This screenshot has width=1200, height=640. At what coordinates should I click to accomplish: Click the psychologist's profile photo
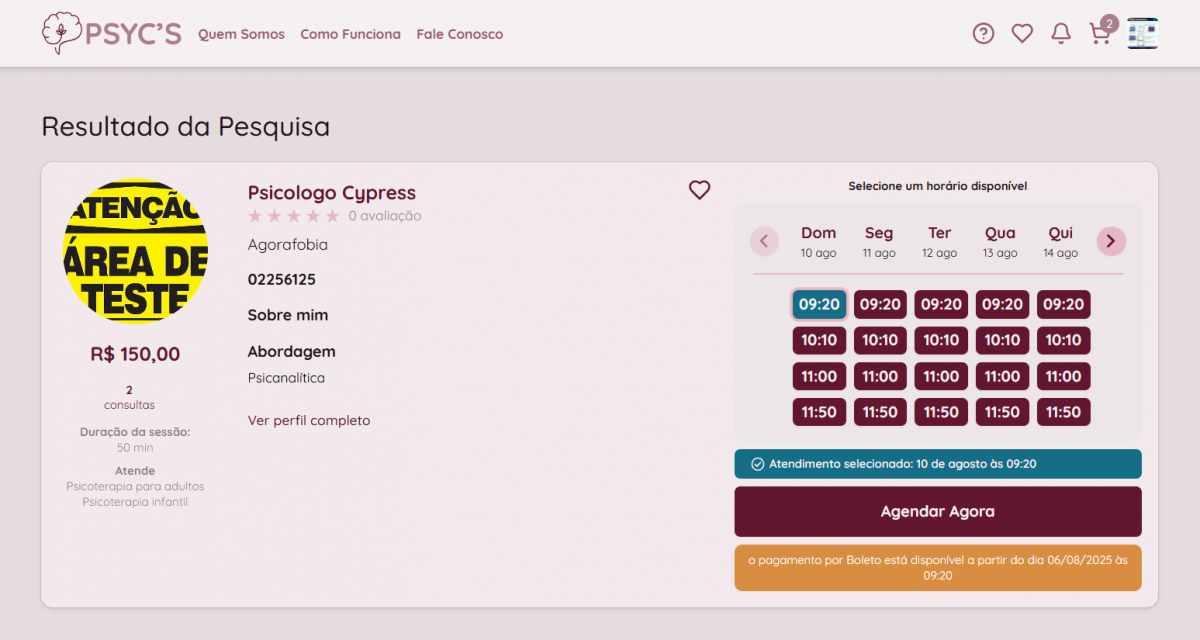135,251
